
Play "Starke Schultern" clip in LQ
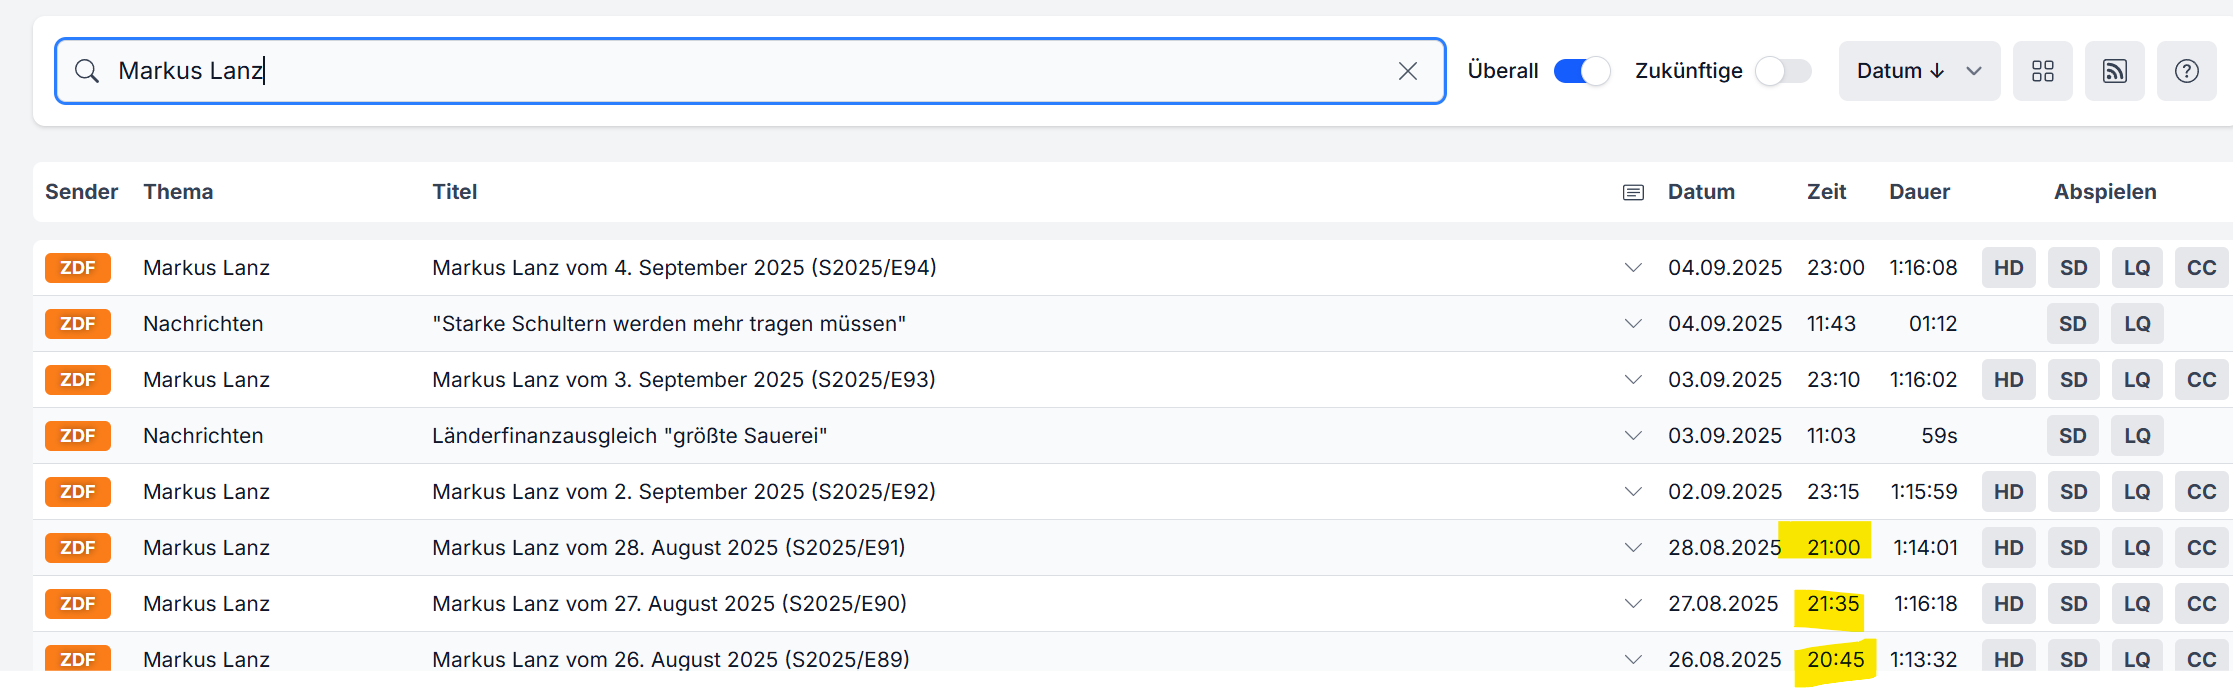tap(2138, 324)
